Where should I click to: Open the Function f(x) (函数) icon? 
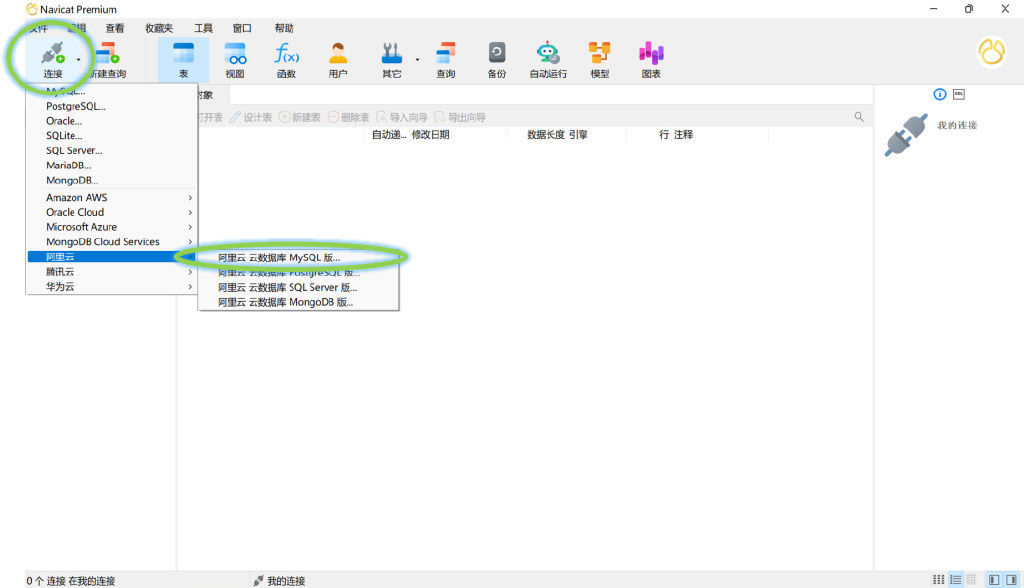click(287, 54)
